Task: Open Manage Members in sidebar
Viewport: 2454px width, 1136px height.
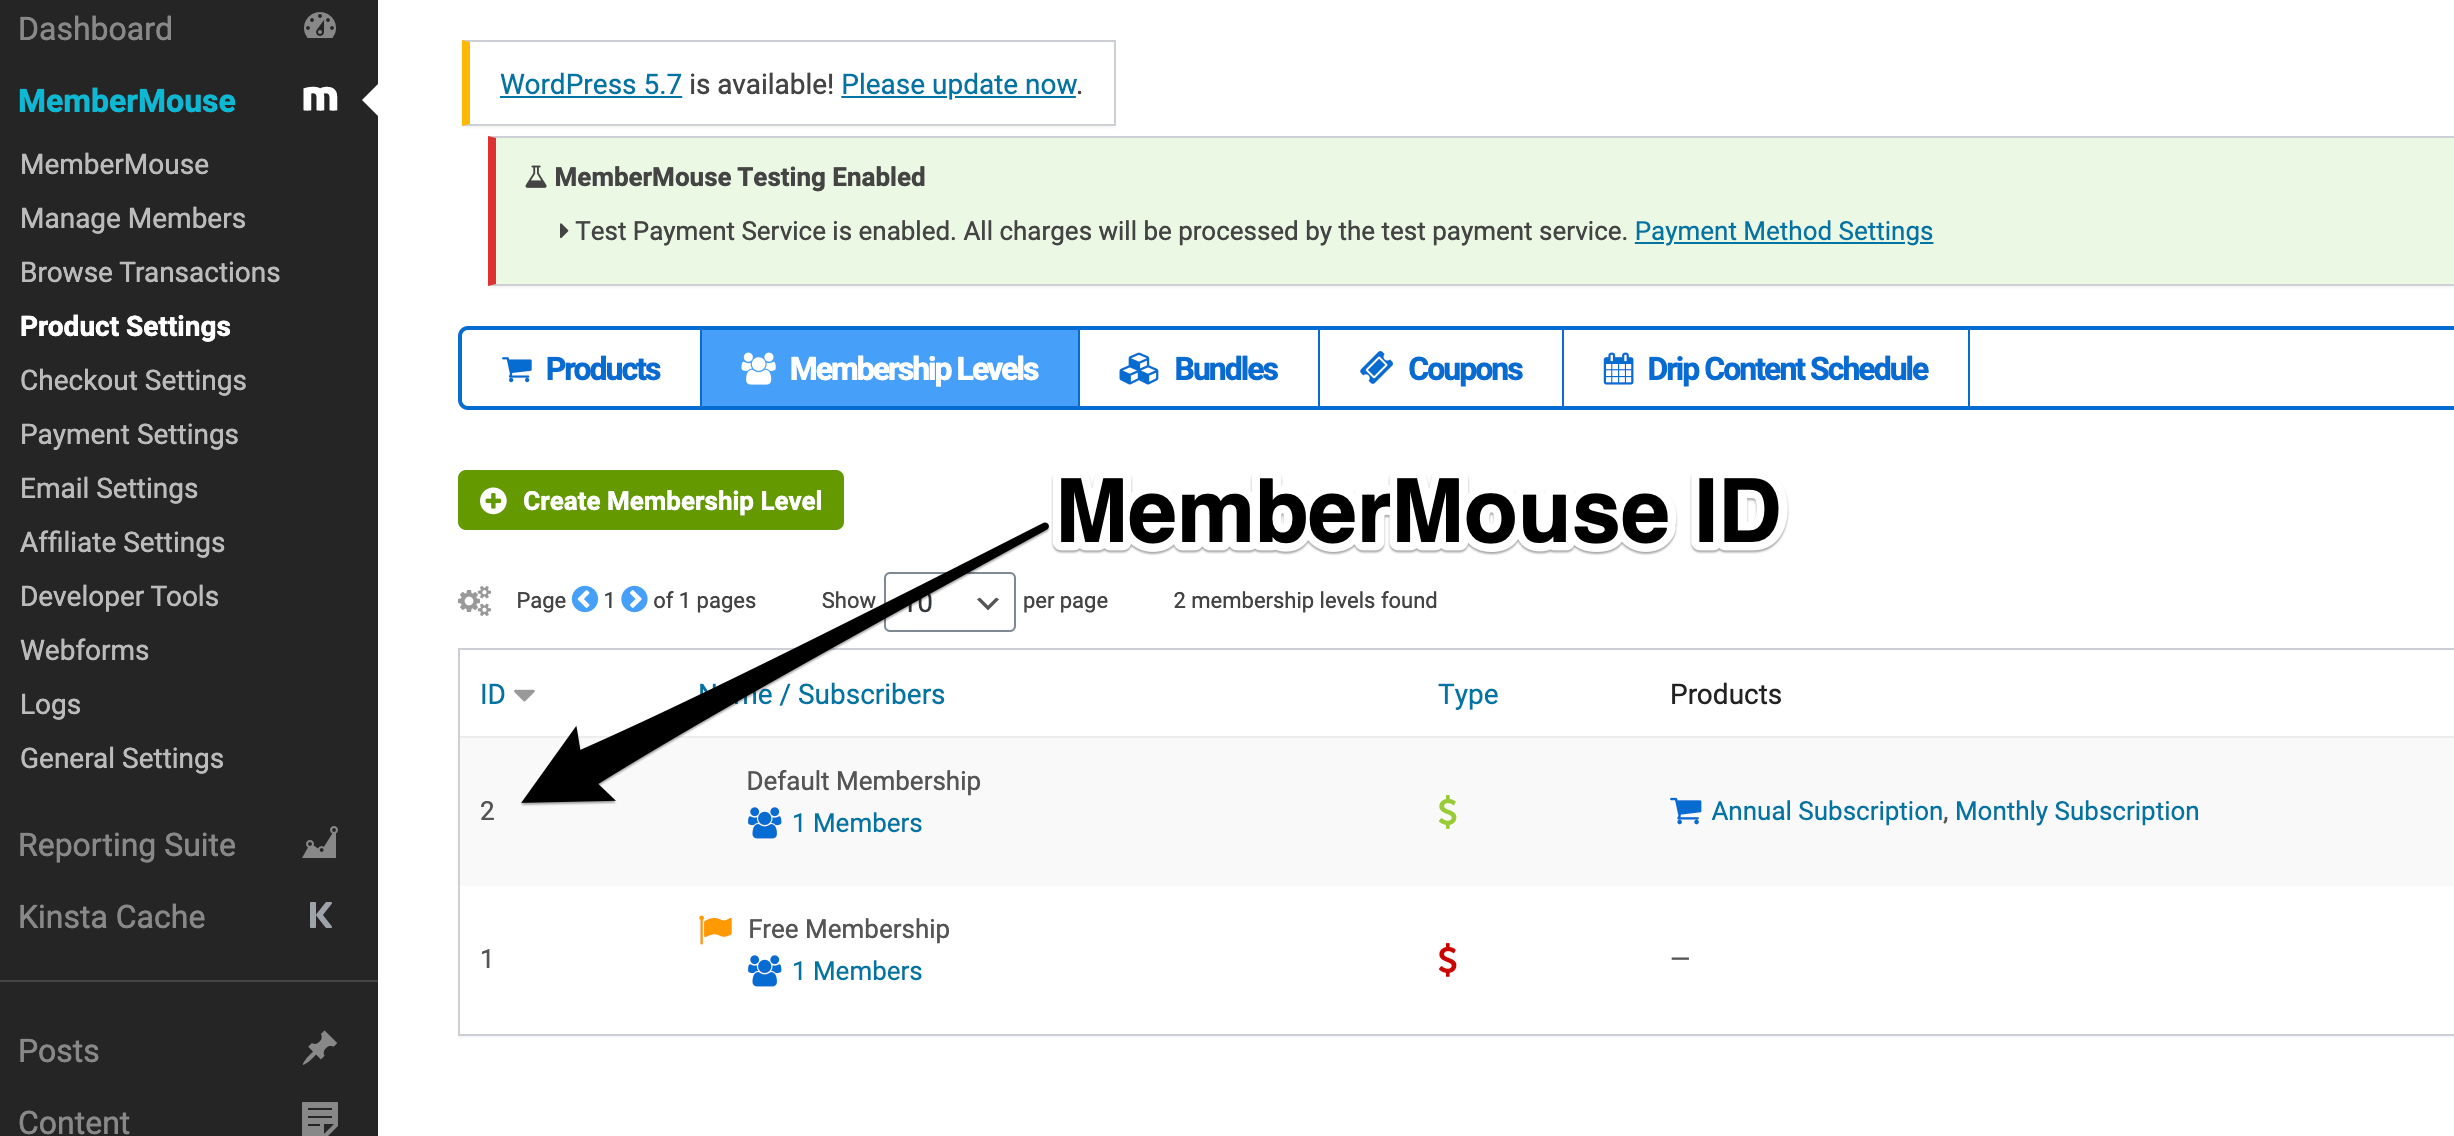Action: pyautogui.click(x=133, y=218)
